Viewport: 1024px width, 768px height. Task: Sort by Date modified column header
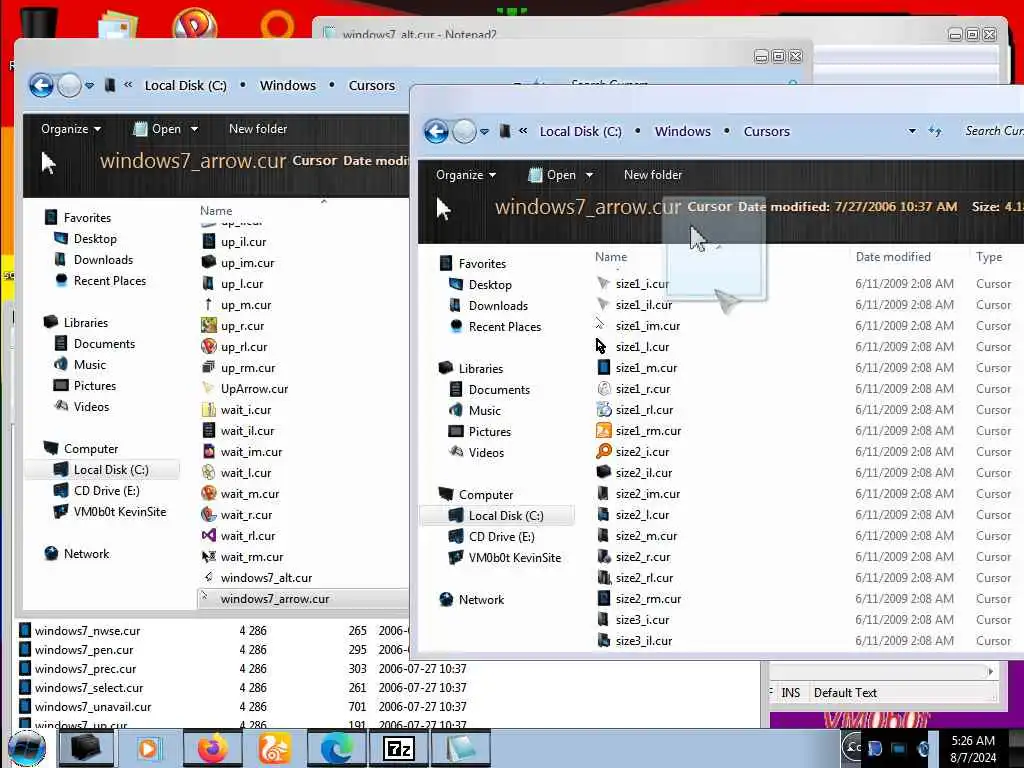(893, 257)
